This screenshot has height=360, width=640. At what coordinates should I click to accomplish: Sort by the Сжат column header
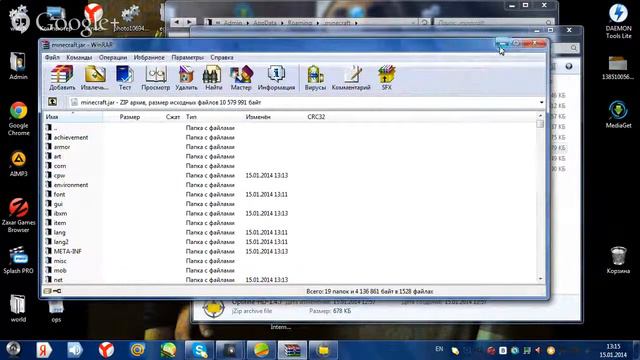tap(173, 117)
